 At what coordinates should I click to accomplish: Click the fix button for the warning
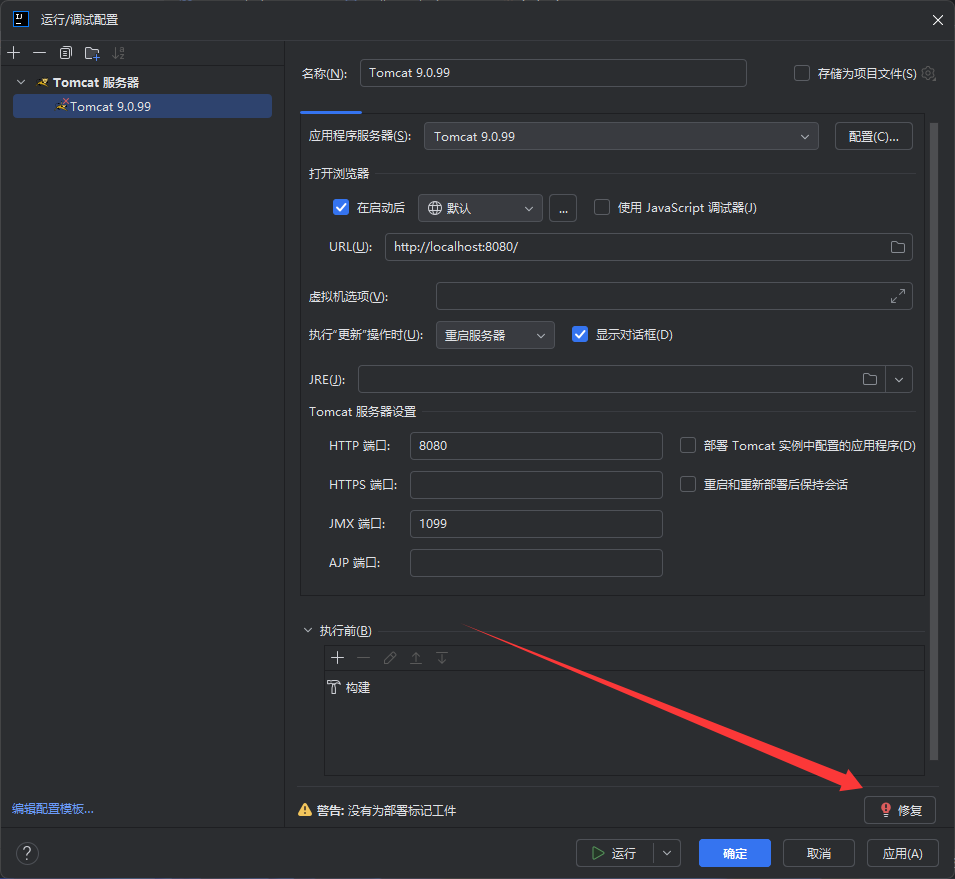[900, 810]
